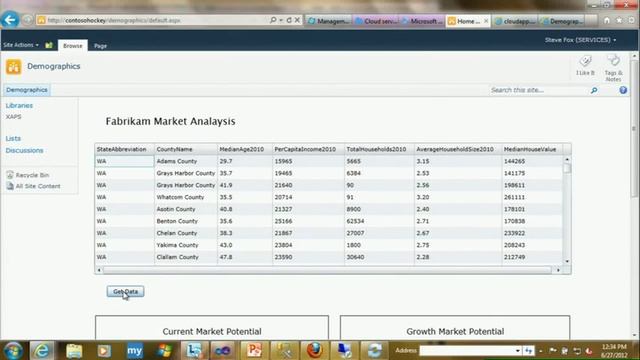Select the Whatcom County cell

[186, 197]
